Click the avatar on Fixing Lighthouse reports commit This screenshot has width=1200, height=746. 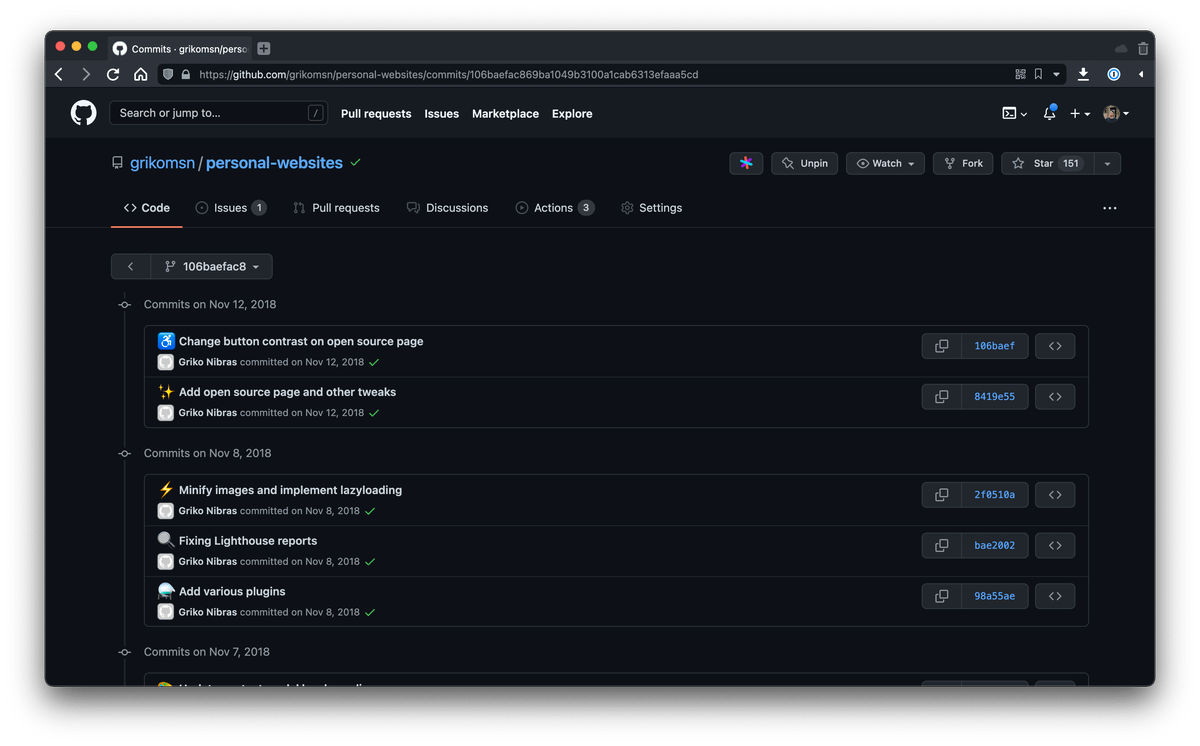click(x=166, y=561)
